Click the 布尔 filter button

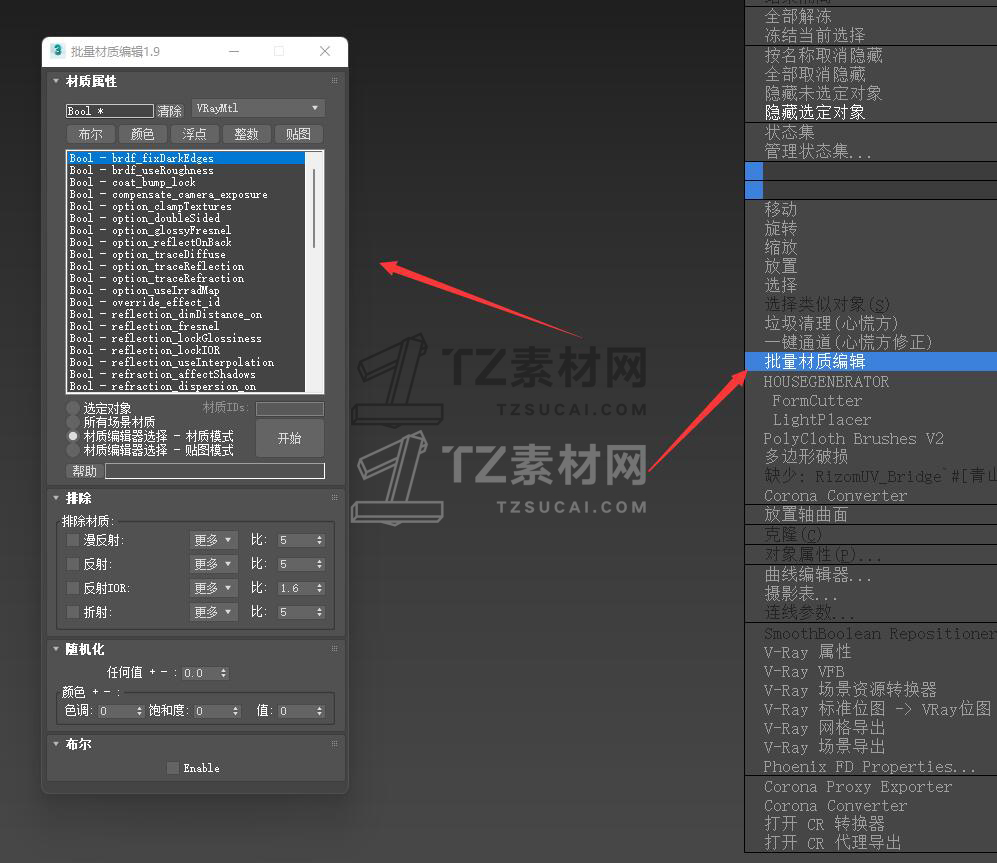90,134
